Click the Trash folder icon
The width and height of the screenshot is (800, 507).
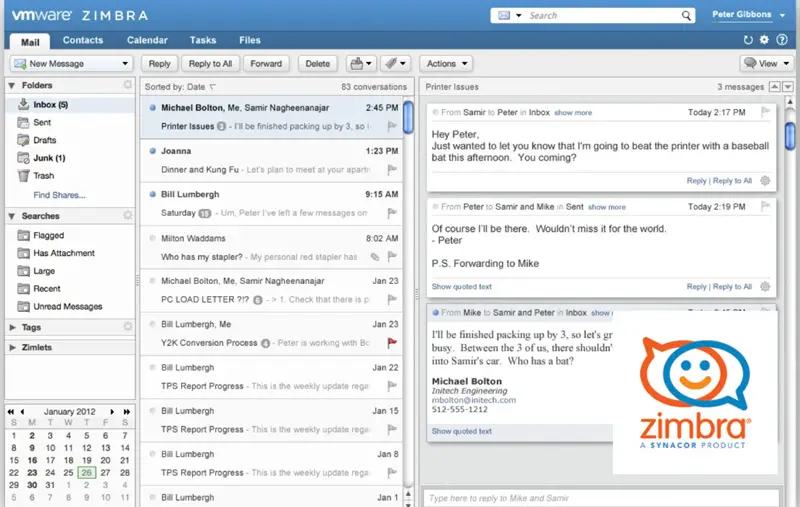[x=23, y=175]
